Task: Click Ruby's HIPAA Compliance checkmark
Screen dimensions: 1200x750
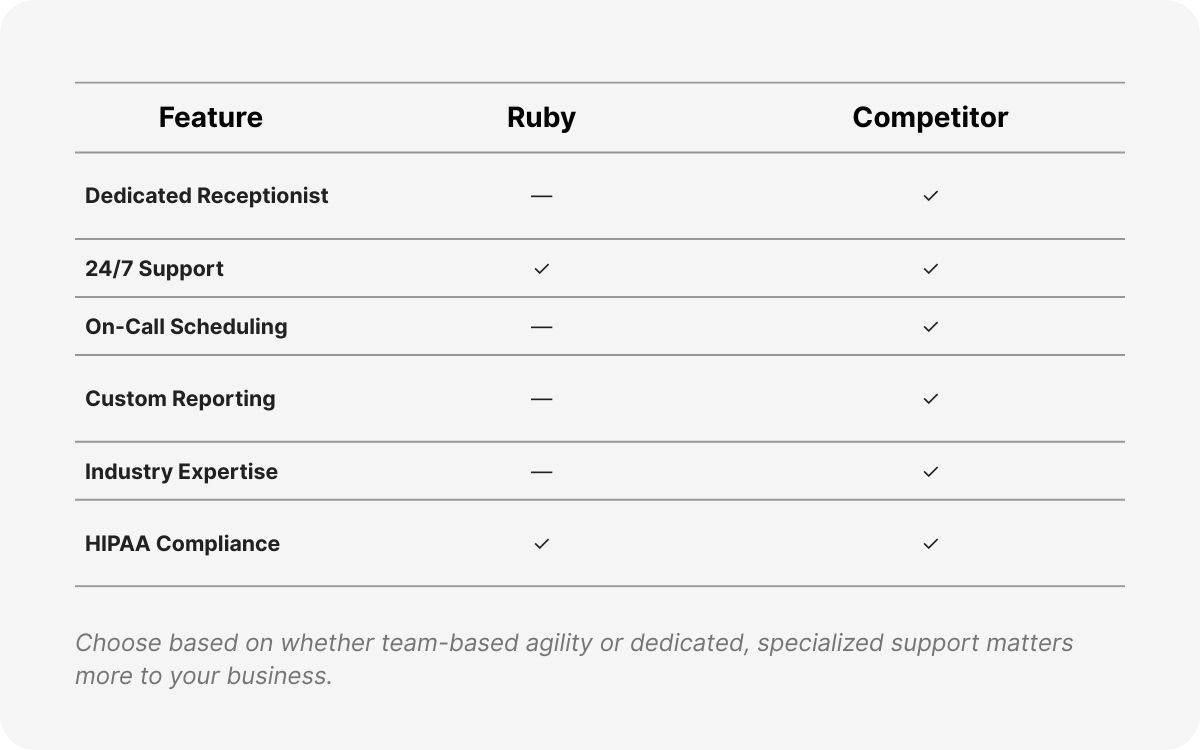Action: (541, 544)
